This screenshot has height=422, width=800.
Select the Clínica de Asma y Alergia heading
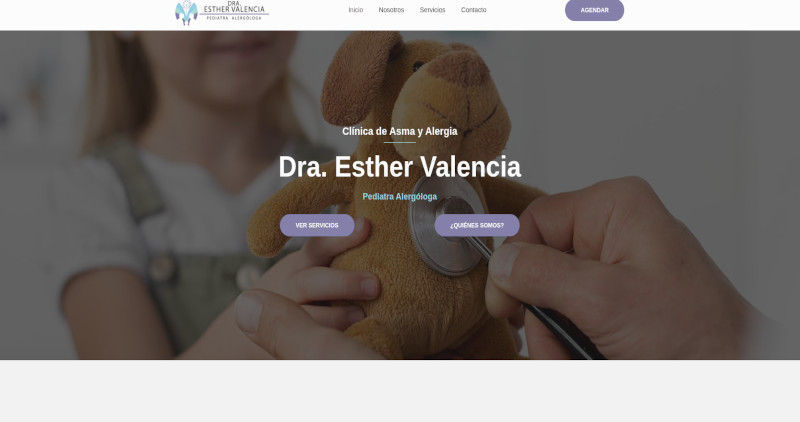pyautogui.click(x=399, y=131)
